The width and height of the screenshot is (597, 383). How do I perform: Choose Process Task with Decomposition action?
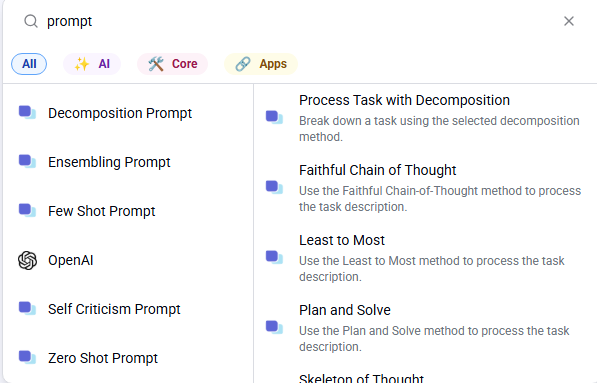pyautogui.click(x=425, y=118)
